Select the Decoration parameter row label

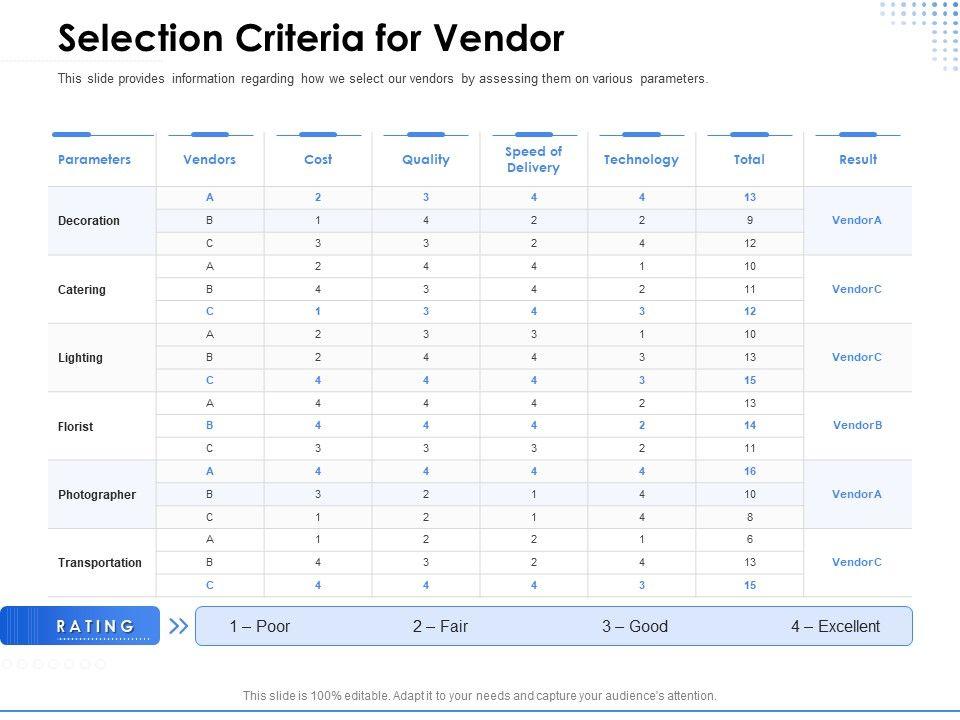[89, 221]
